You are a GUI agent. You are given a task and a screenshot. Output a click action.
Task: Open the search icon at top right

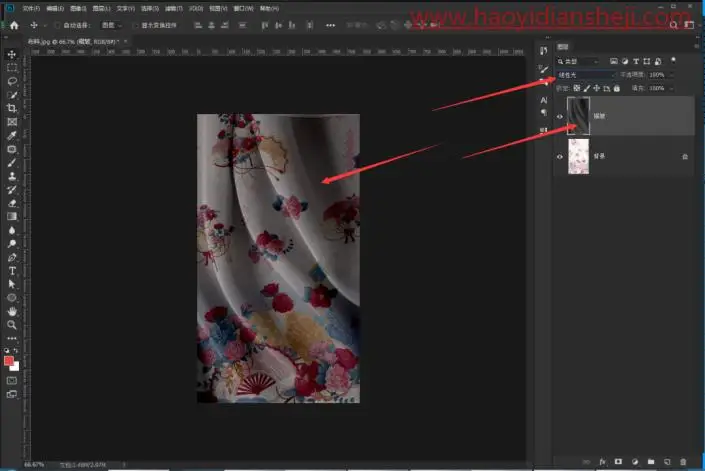click(x=673, y=25)
